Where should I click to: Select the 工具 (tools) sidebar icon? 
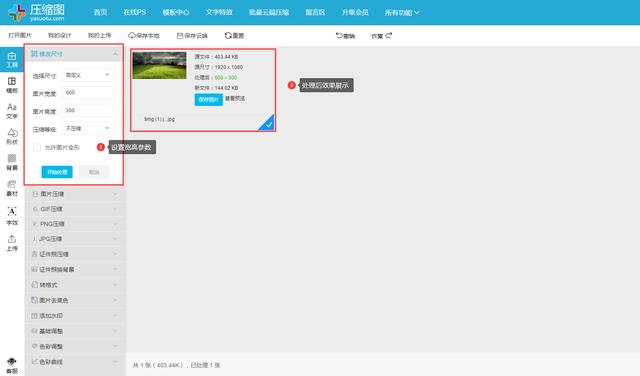12,60
